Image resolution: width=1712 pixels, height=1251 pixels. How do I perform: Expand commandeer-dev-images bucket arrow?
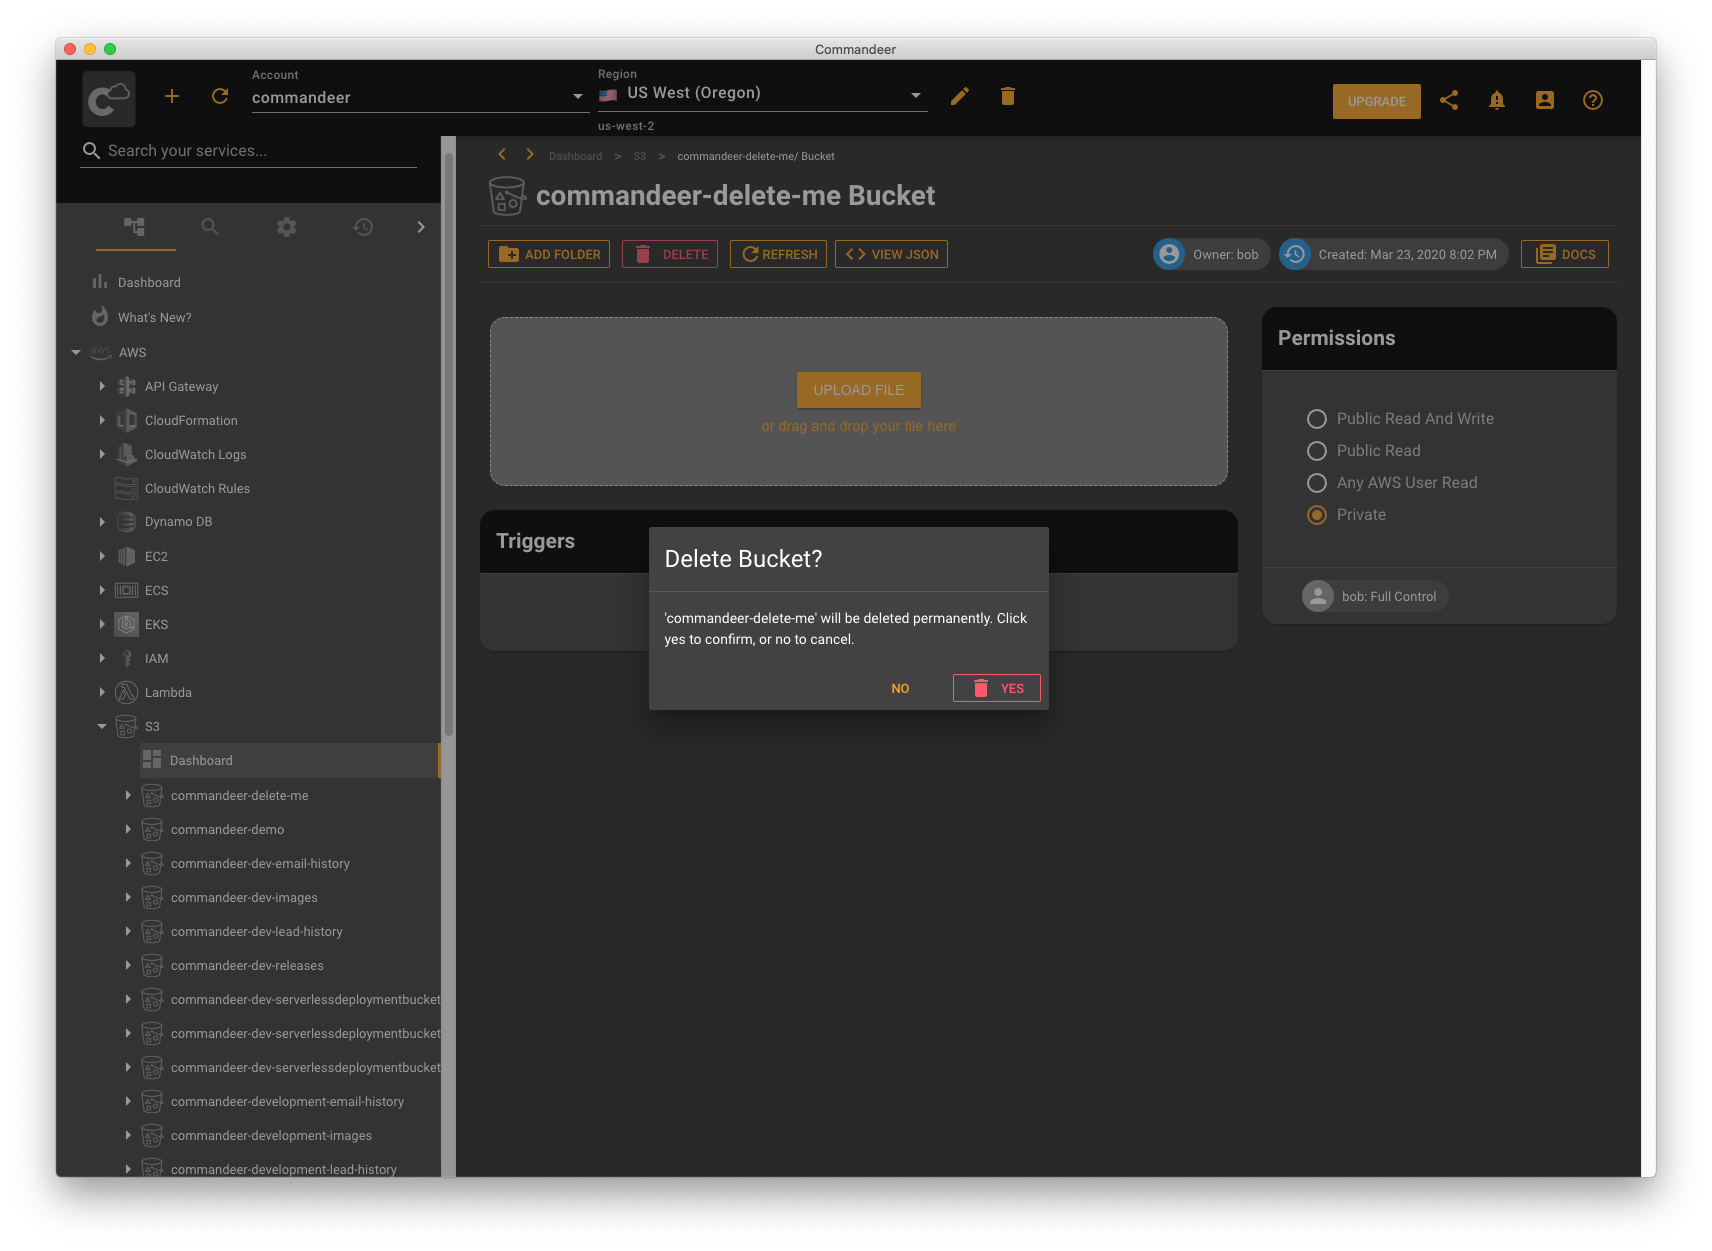click(x=128, y=898)
